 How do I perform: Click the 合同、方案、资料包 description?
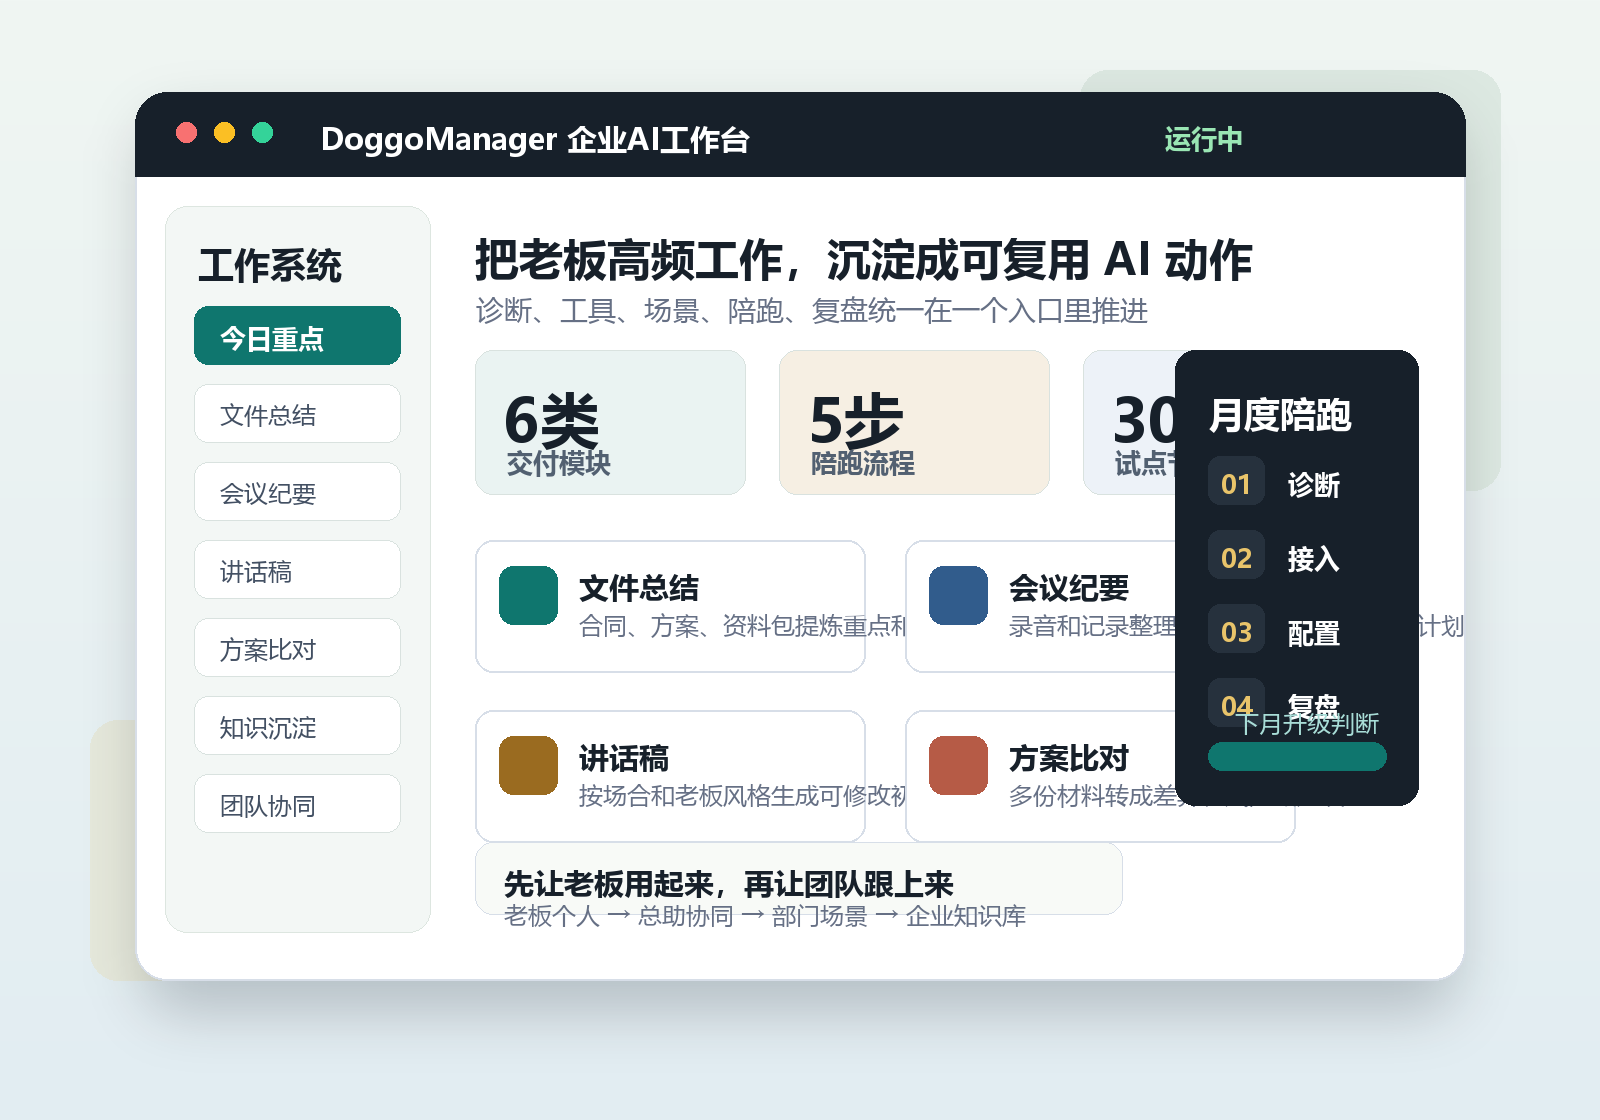tap(743, 626)
